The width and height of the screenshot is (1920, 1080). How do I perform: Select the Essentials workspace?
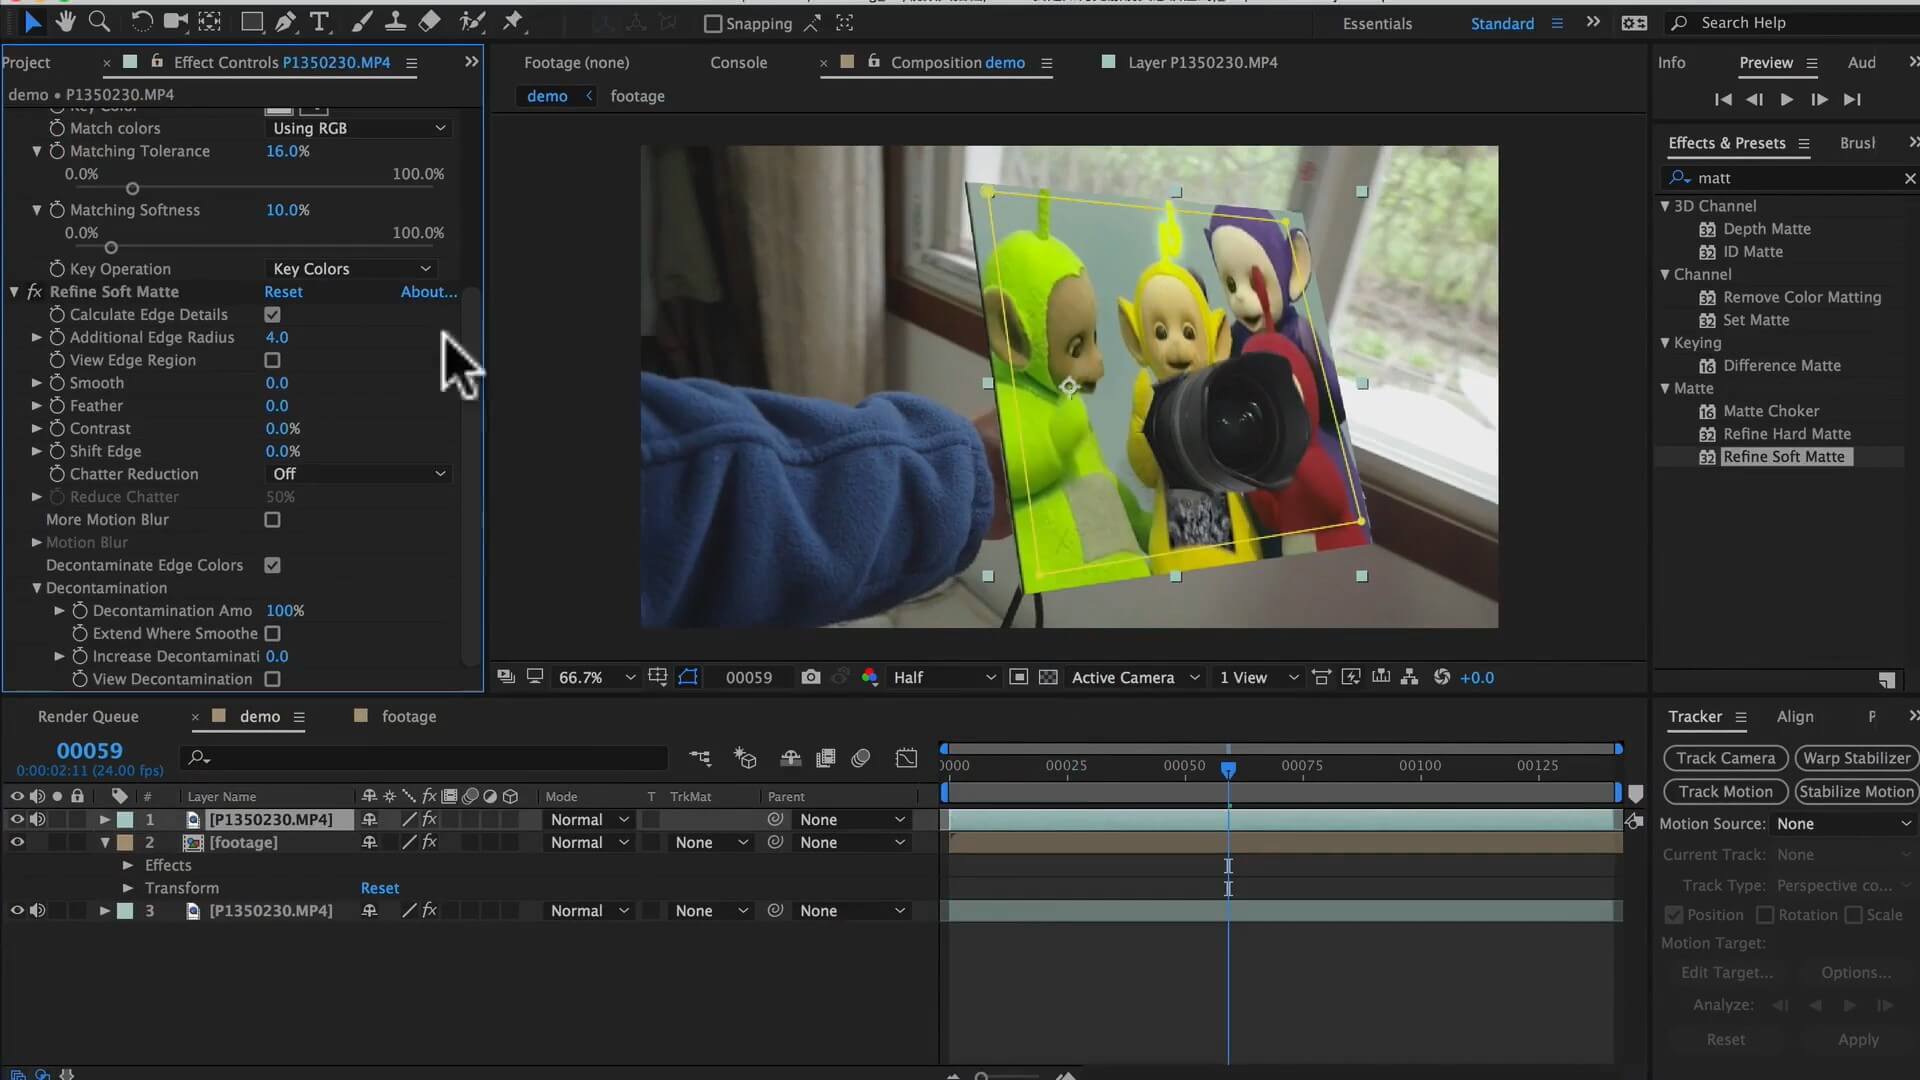(1376, 23)
